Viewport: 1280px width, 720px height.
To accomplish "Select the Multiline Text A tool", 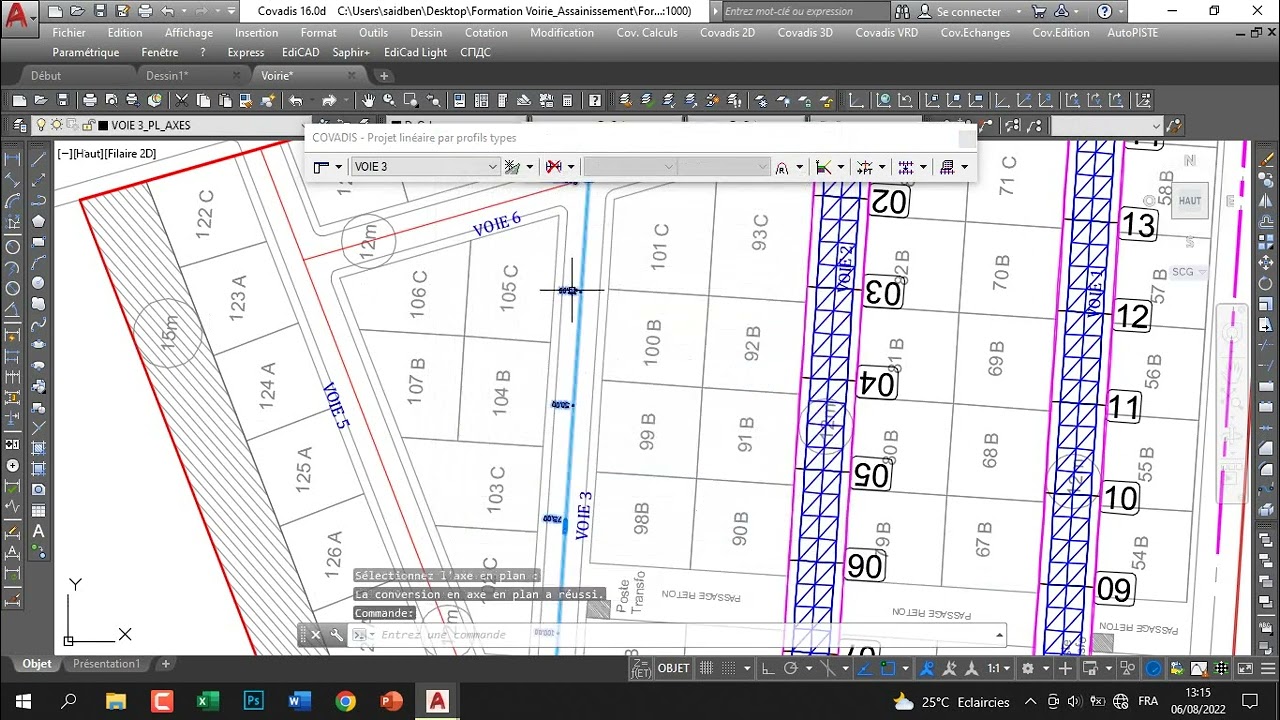I will tap(38, 531).
